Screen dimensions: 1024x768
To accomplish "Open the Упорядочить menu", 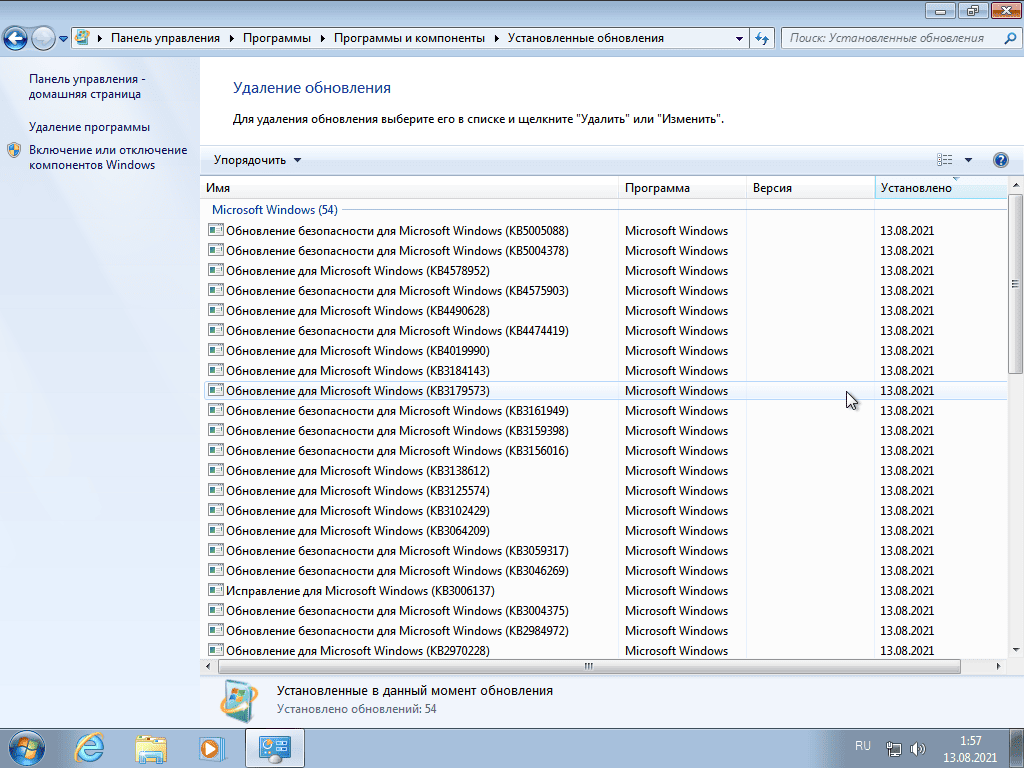I will pos(257,160).
